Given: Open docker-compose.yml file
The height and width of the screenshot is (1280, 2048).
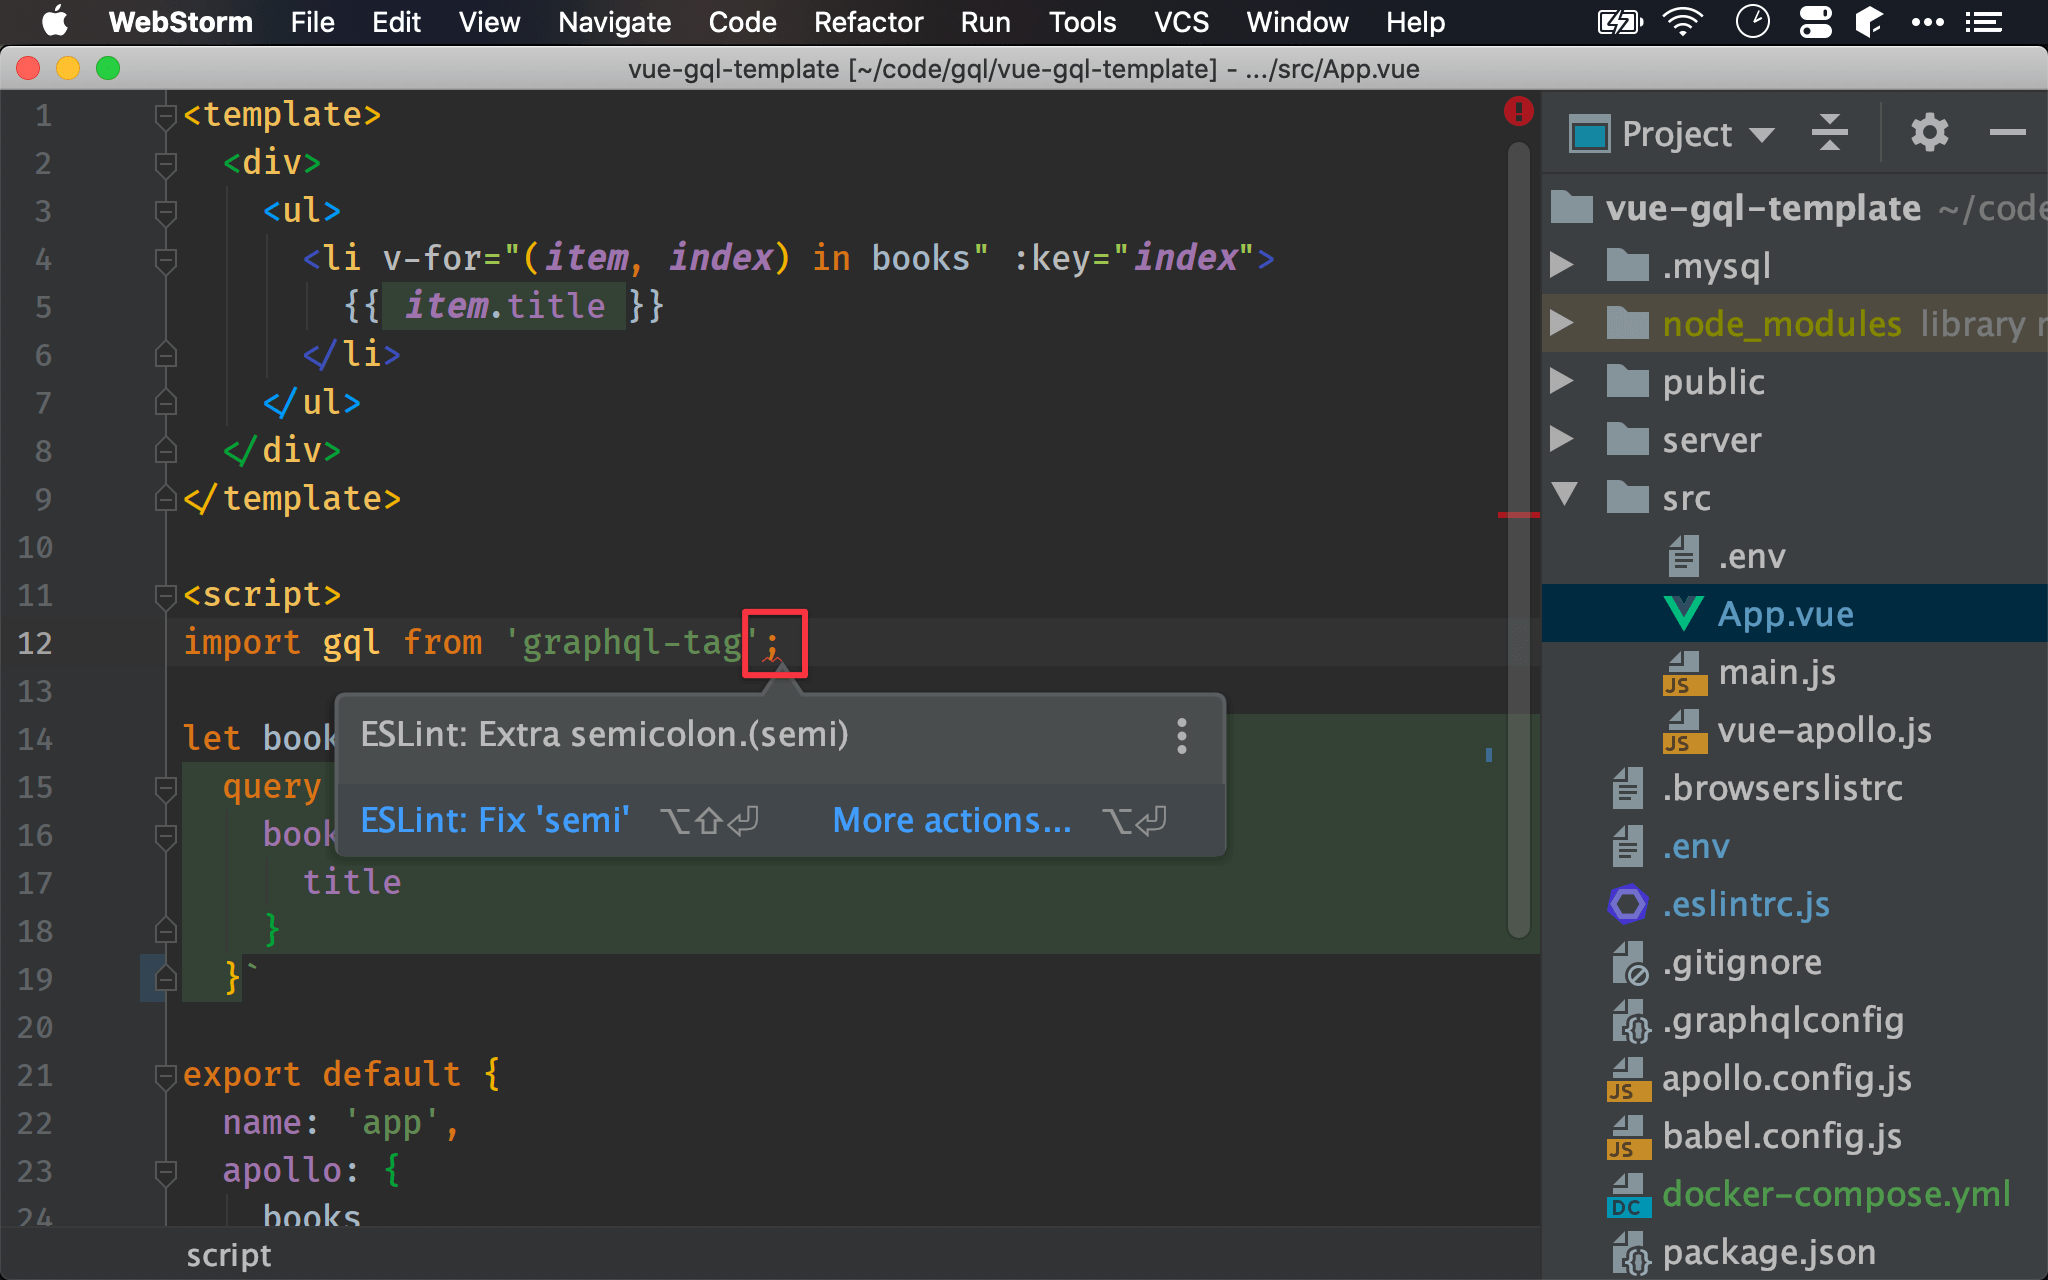Looking at the screenshot, I should [1835, 1194].
